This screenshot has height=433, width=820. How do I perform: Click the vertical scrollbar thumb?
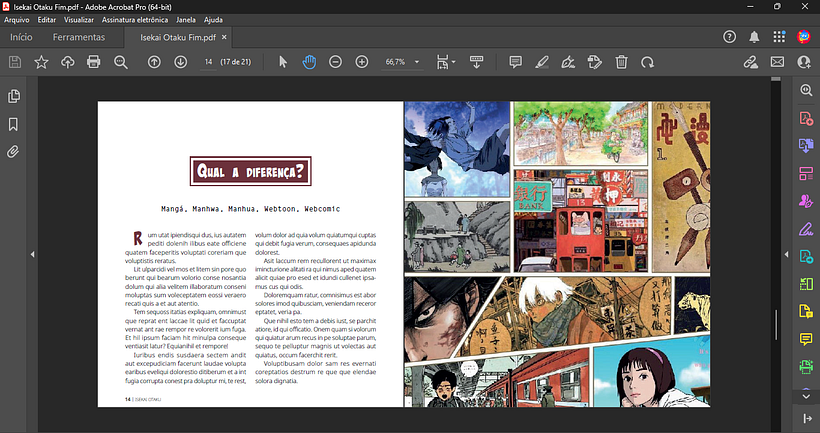(x=776, y=325)
